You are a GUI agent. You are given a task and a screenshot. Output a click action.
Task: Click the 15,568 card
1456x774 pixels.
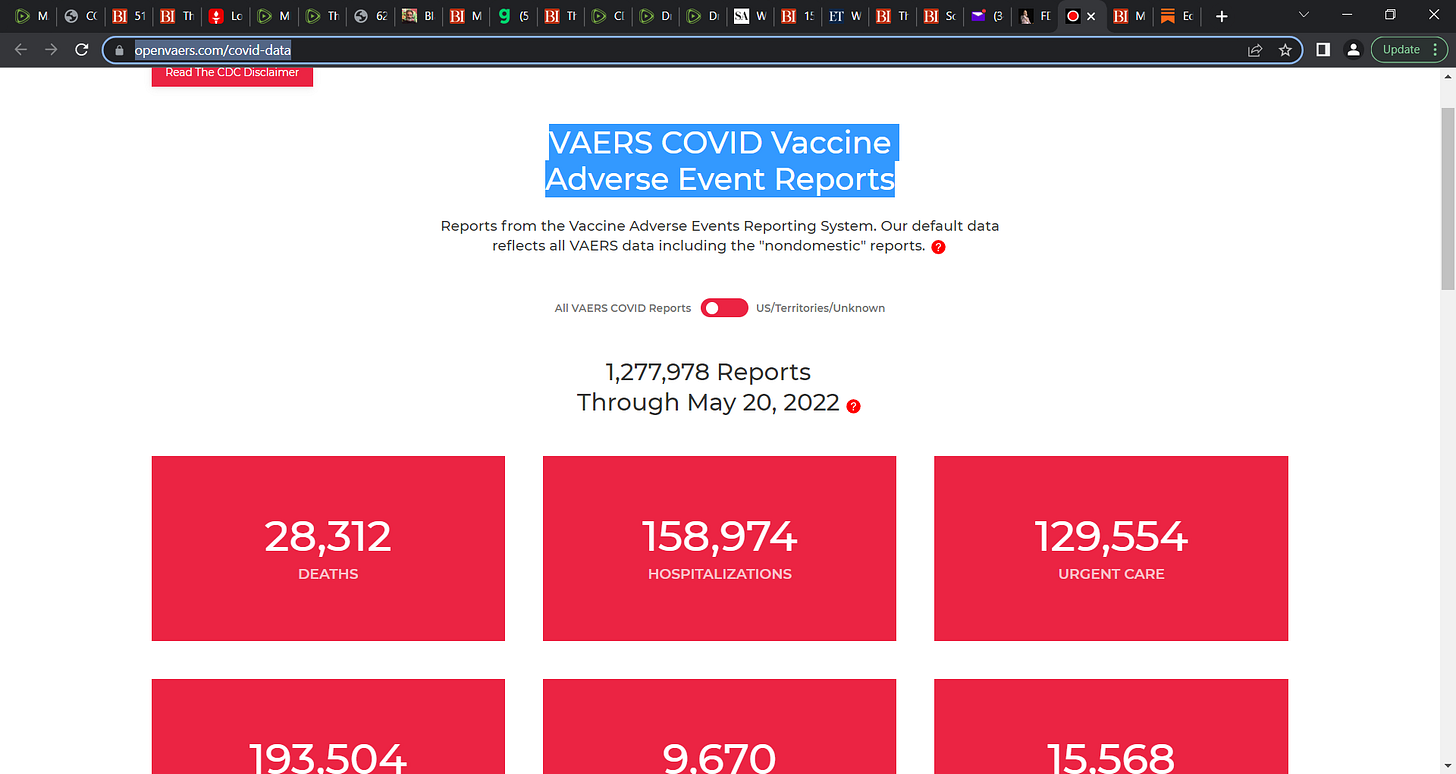pyautogui.click(x=1111, y=727)
